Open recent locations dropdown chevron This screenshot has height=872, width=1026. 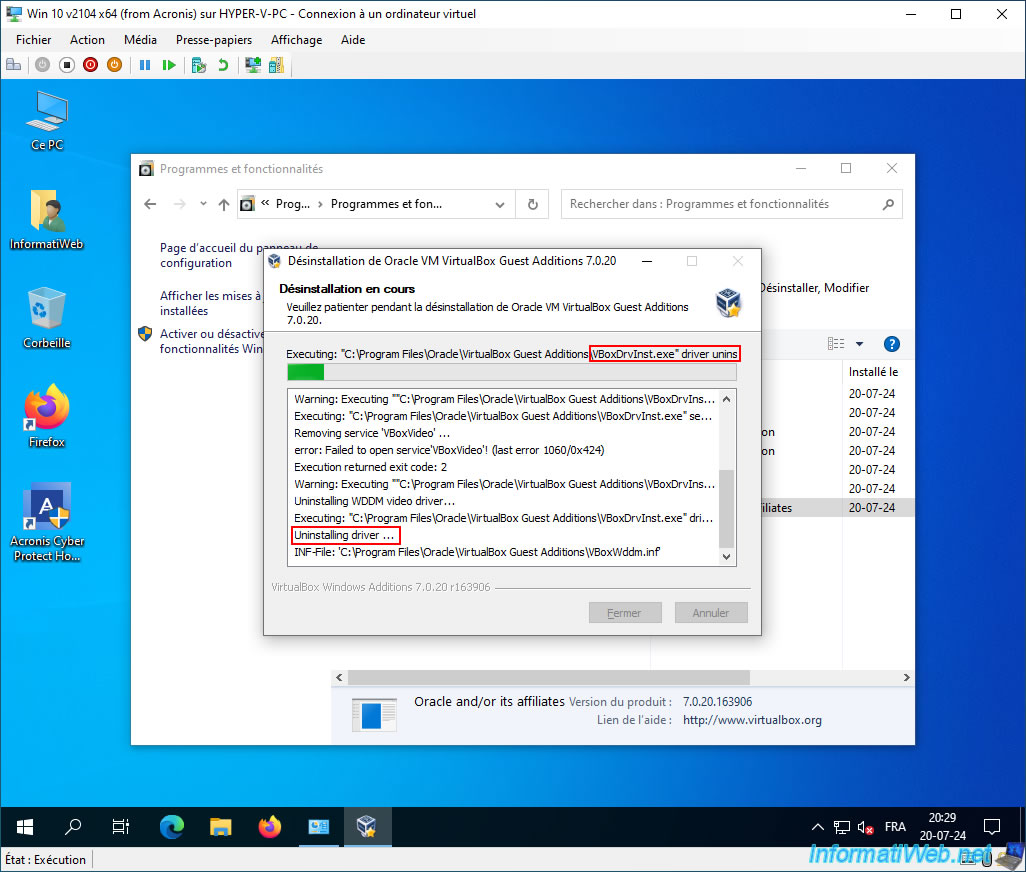click(x=203, y=204)
